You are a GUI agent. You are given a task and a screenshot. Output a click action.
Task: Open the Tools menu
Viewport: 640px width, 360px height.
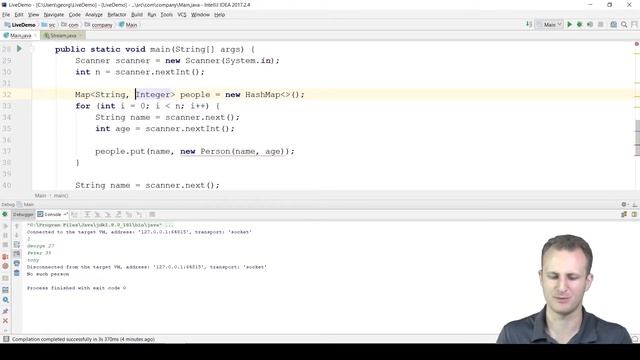167,15
